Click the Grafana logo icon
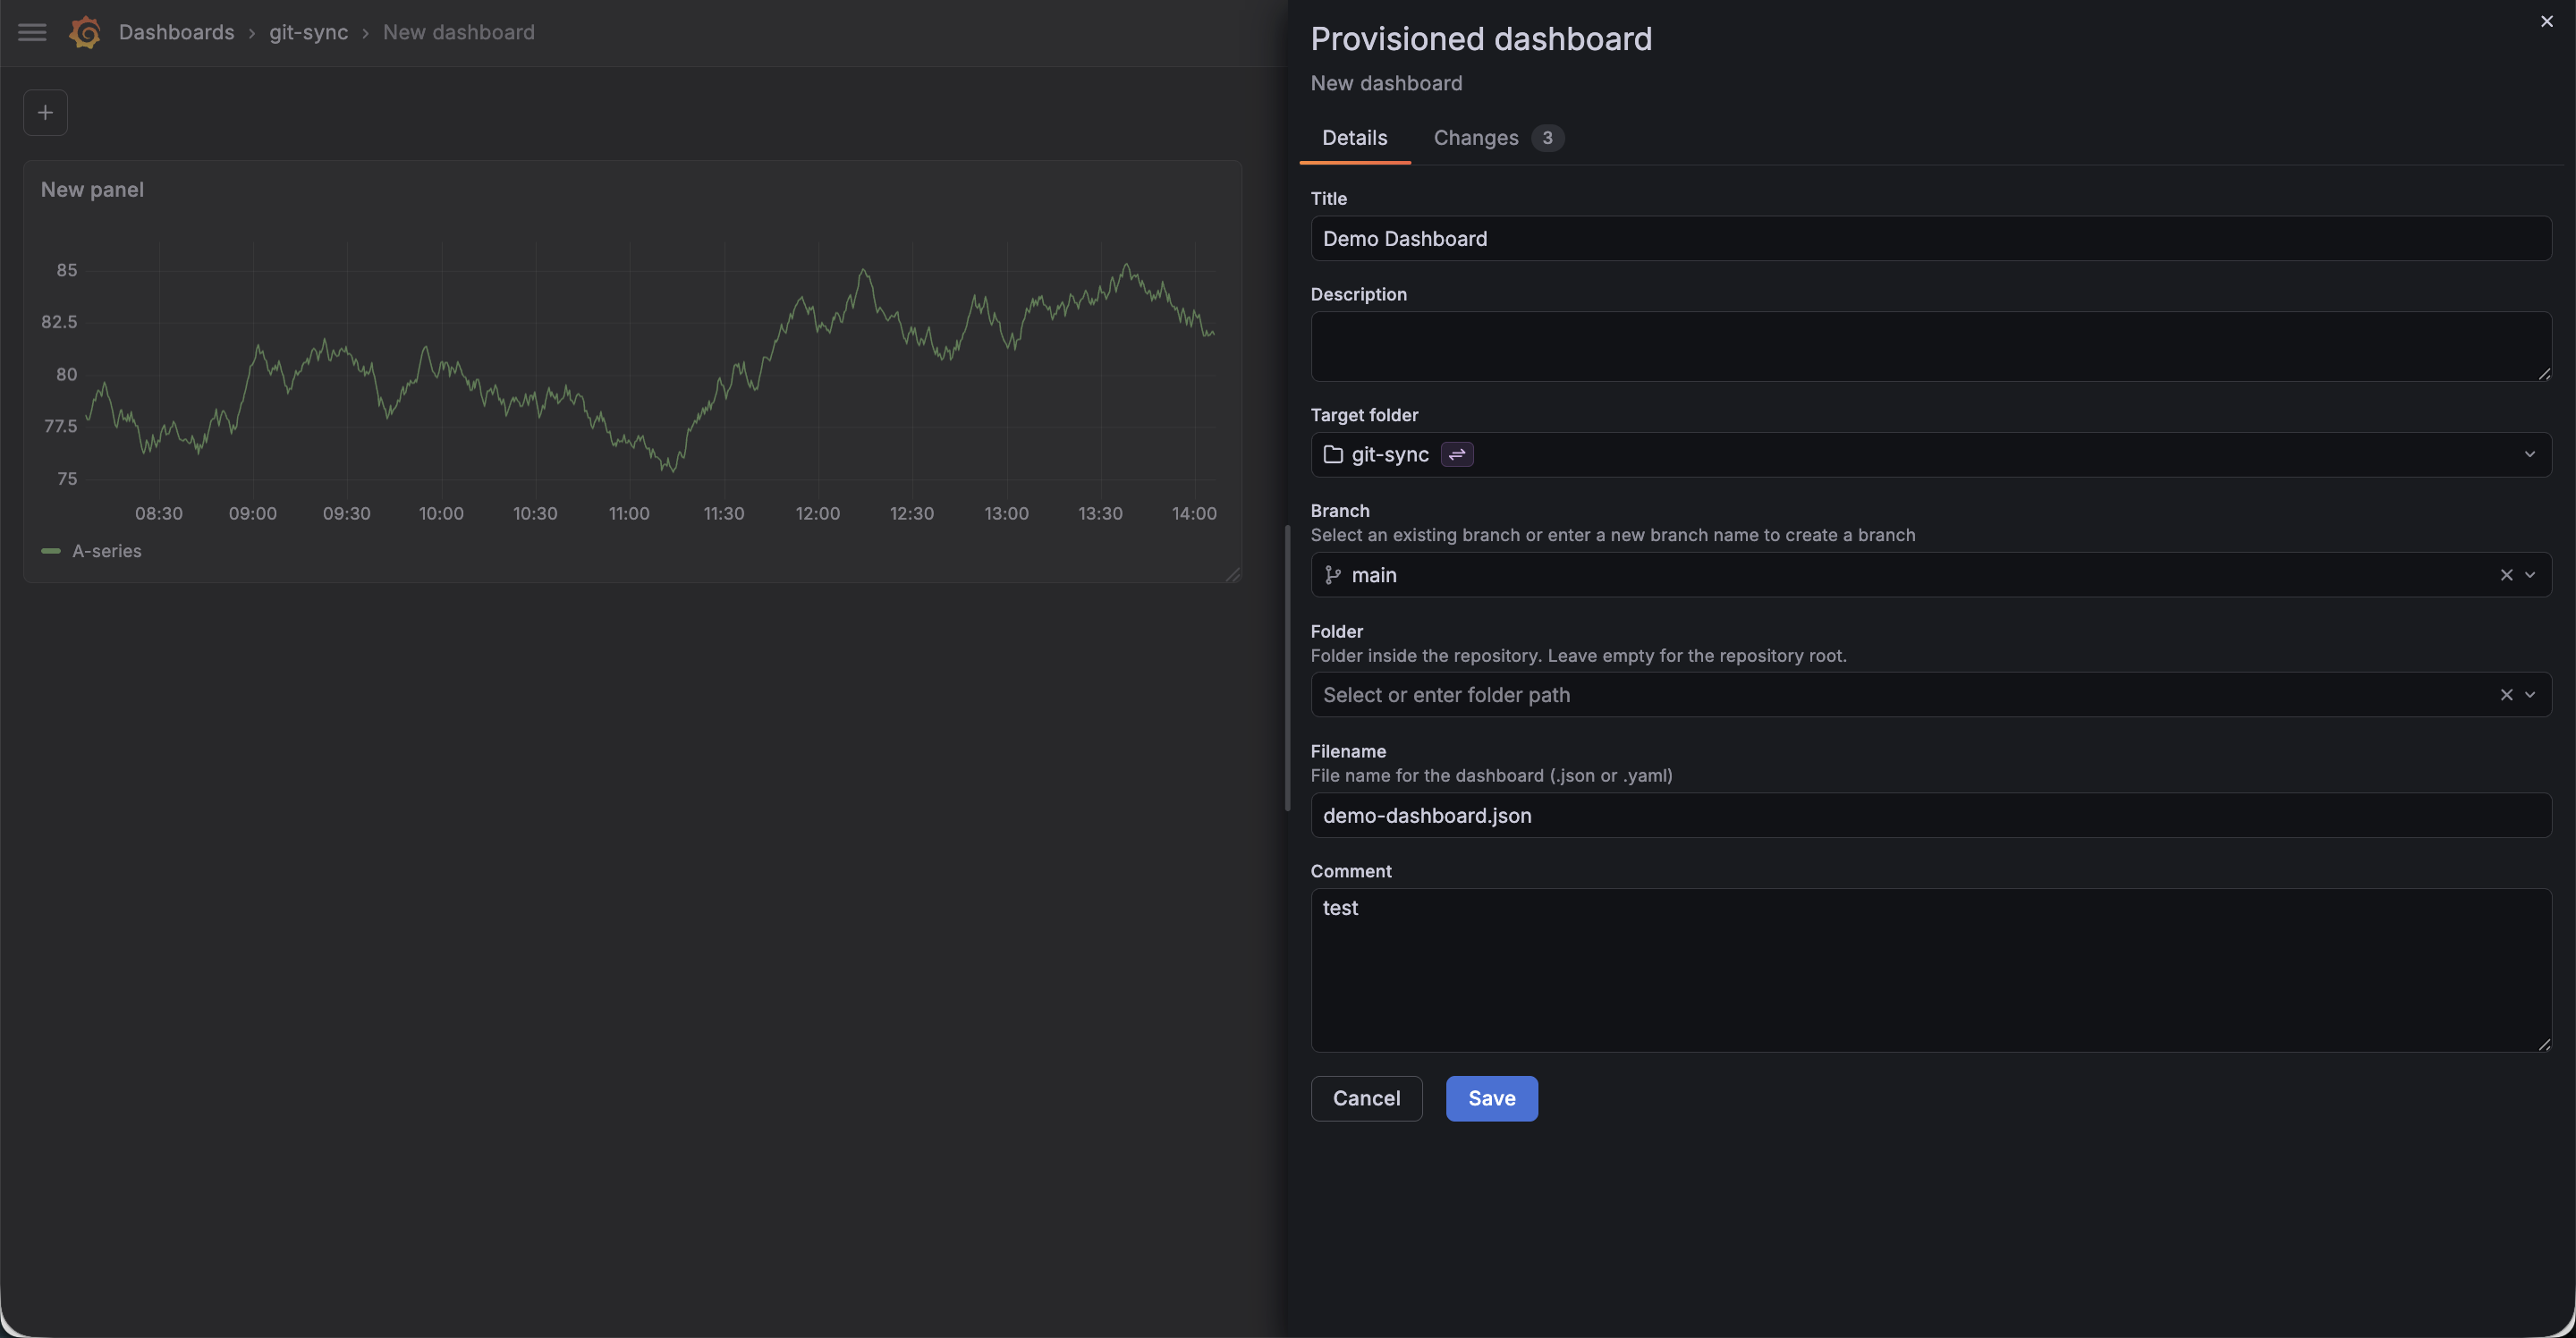The image size is (2576, 1338). [x=85, y=32]
